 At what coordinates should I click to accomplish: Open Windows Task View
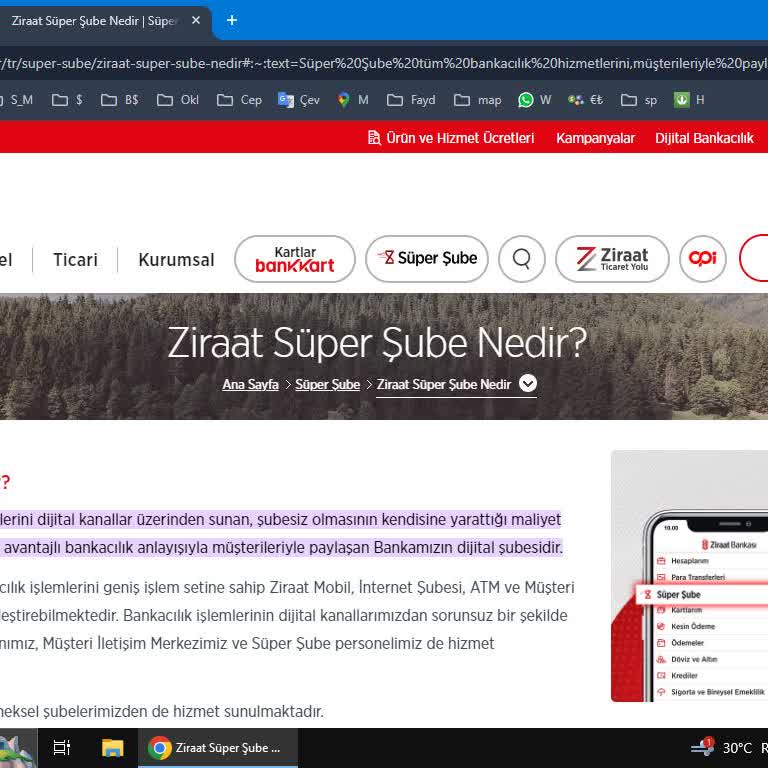point(62,748)
